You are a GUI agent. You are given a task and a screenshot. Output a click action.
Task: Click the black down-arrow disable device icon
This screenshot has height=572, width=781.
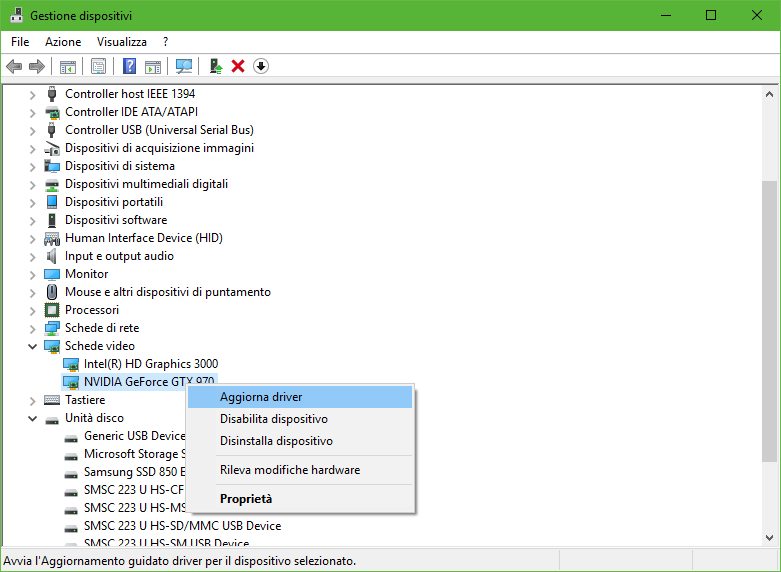click(261, 67)
